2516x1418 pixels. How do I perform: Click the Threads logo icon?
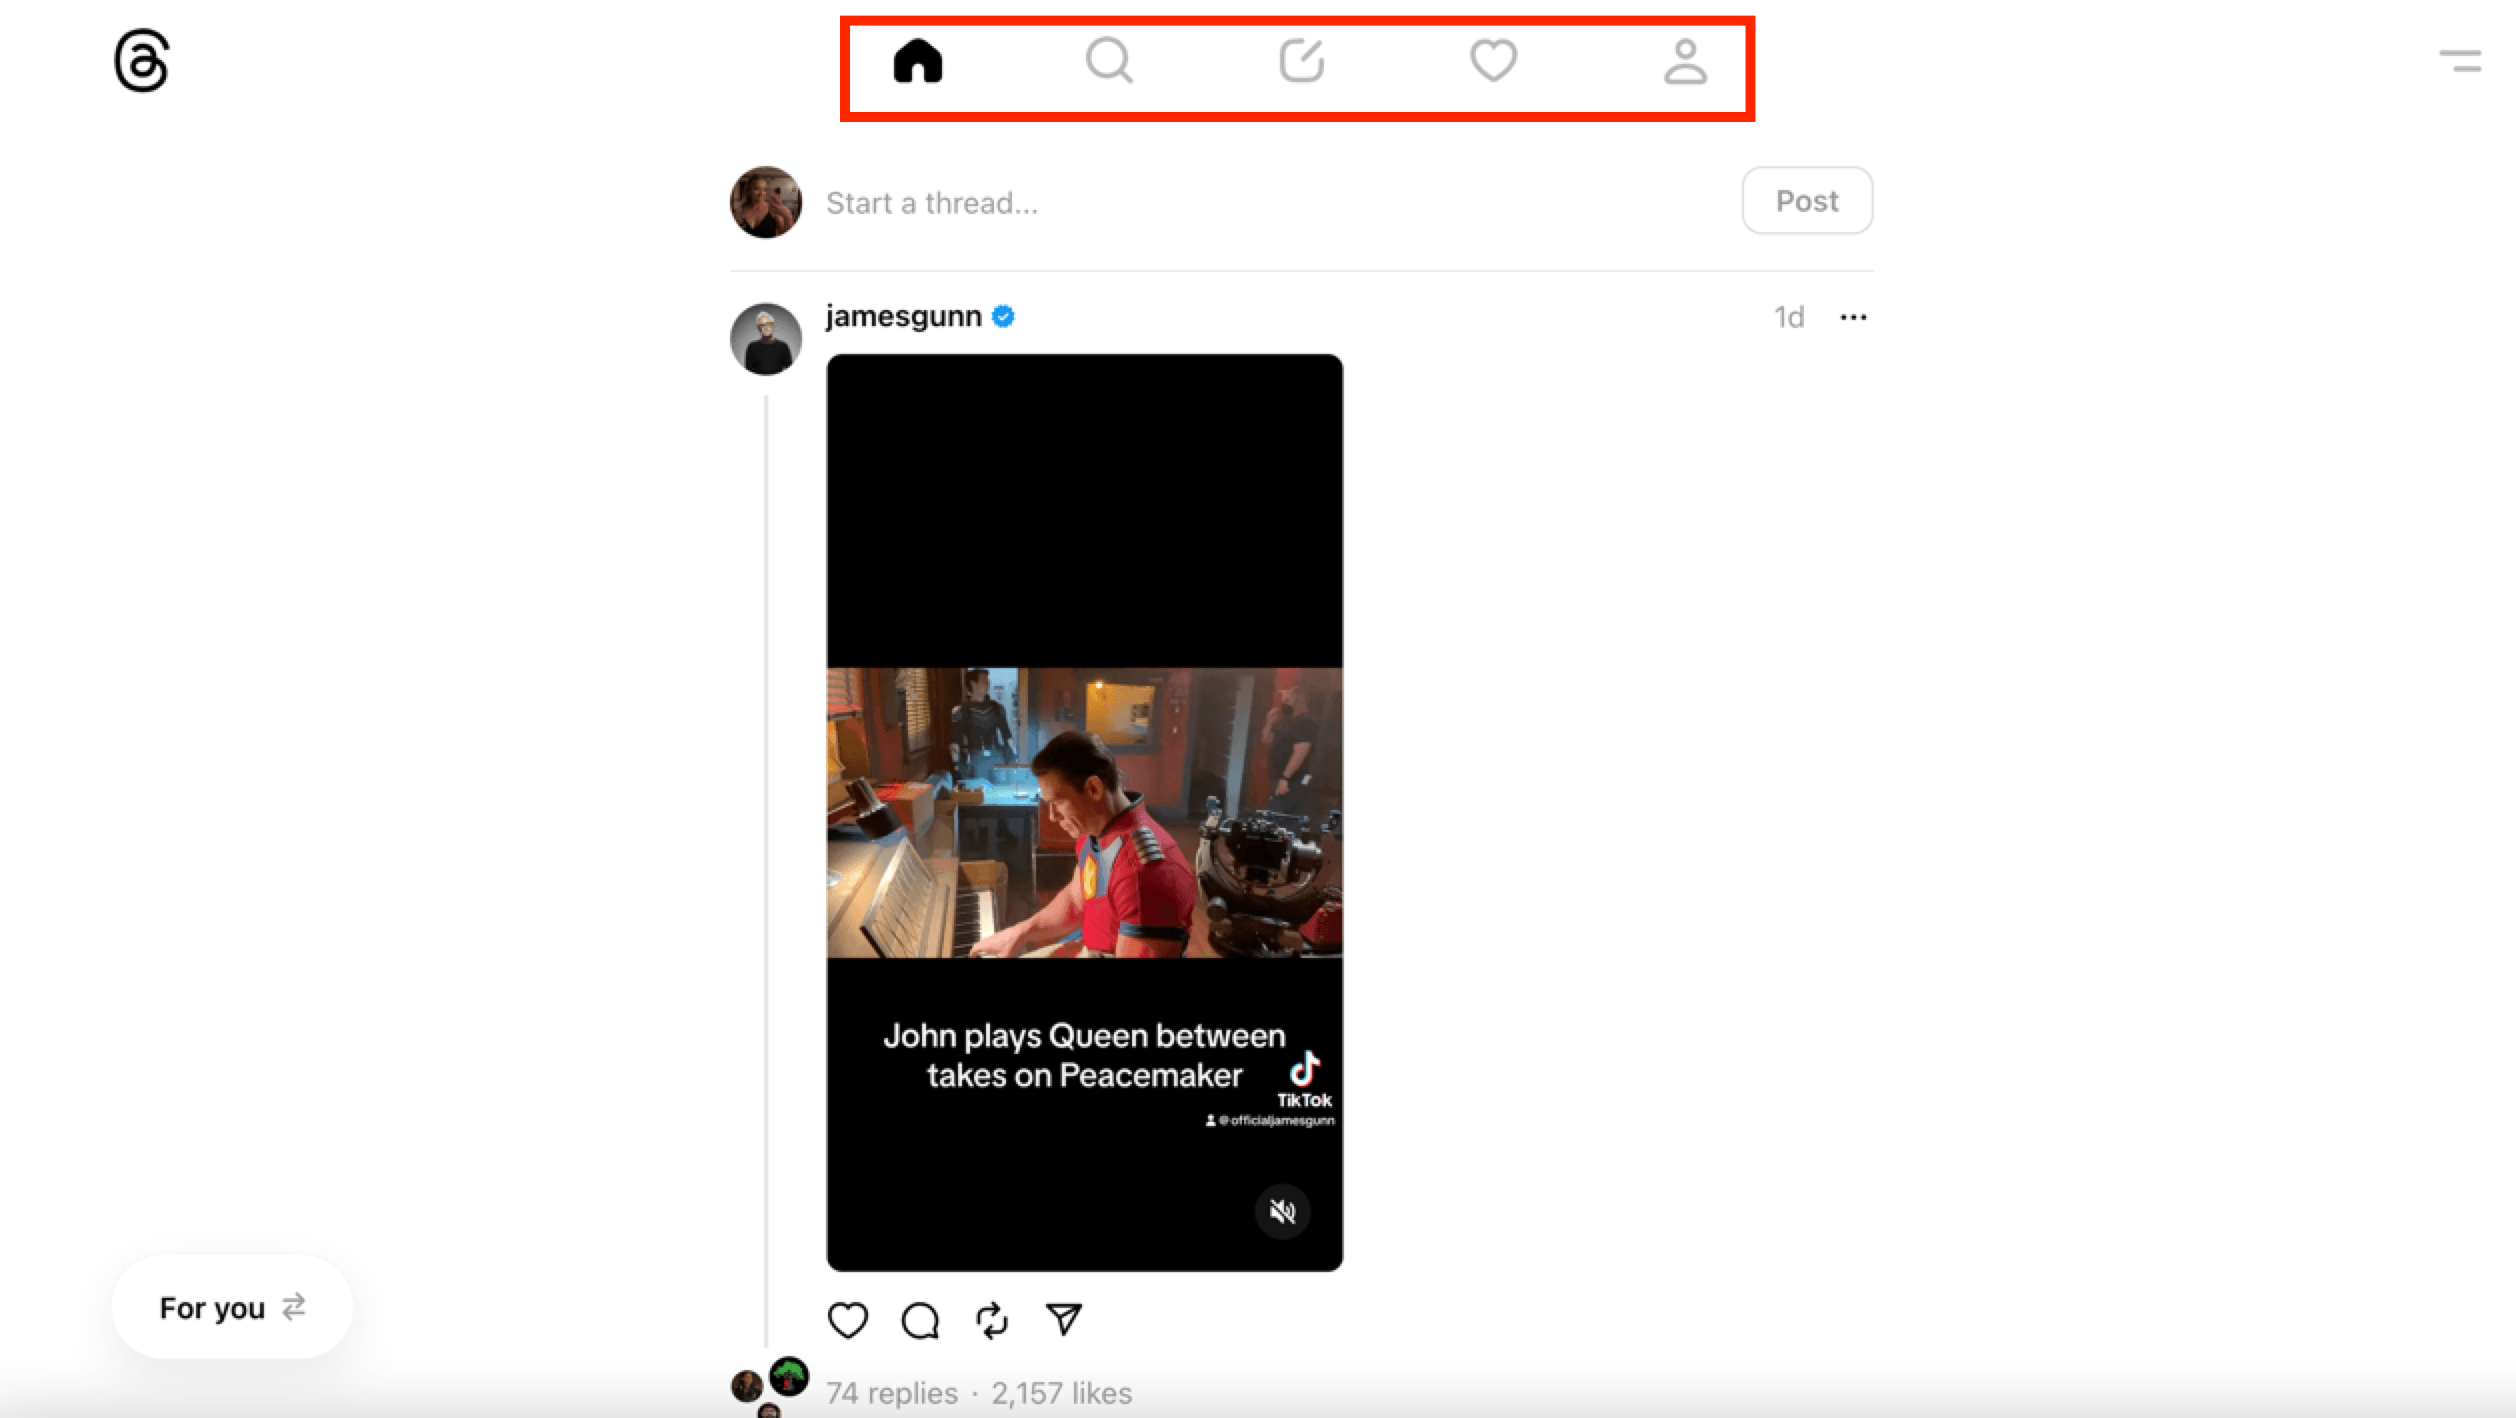(x=138, y=60)
